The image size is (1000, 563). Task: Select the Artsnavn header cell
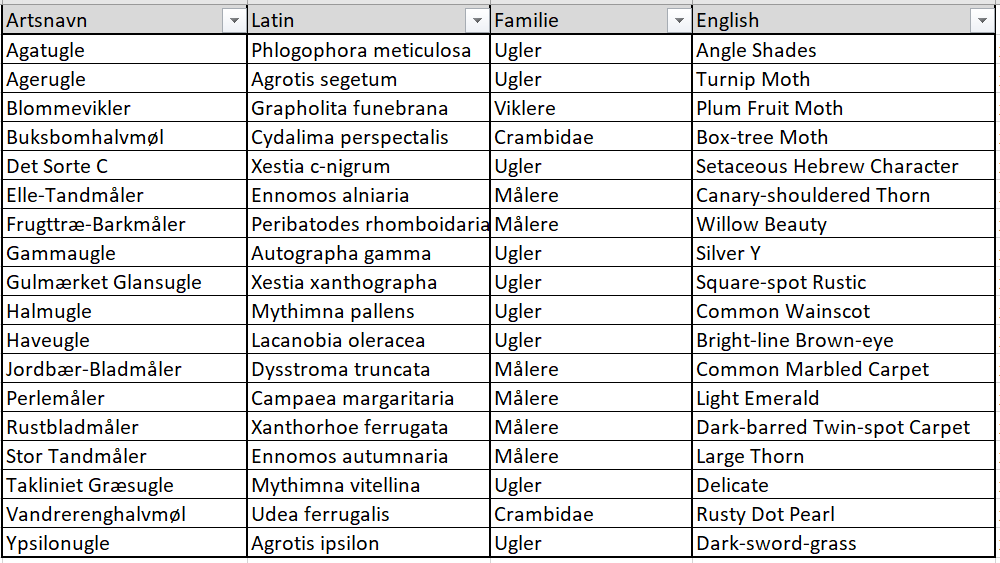coord(125,20)
